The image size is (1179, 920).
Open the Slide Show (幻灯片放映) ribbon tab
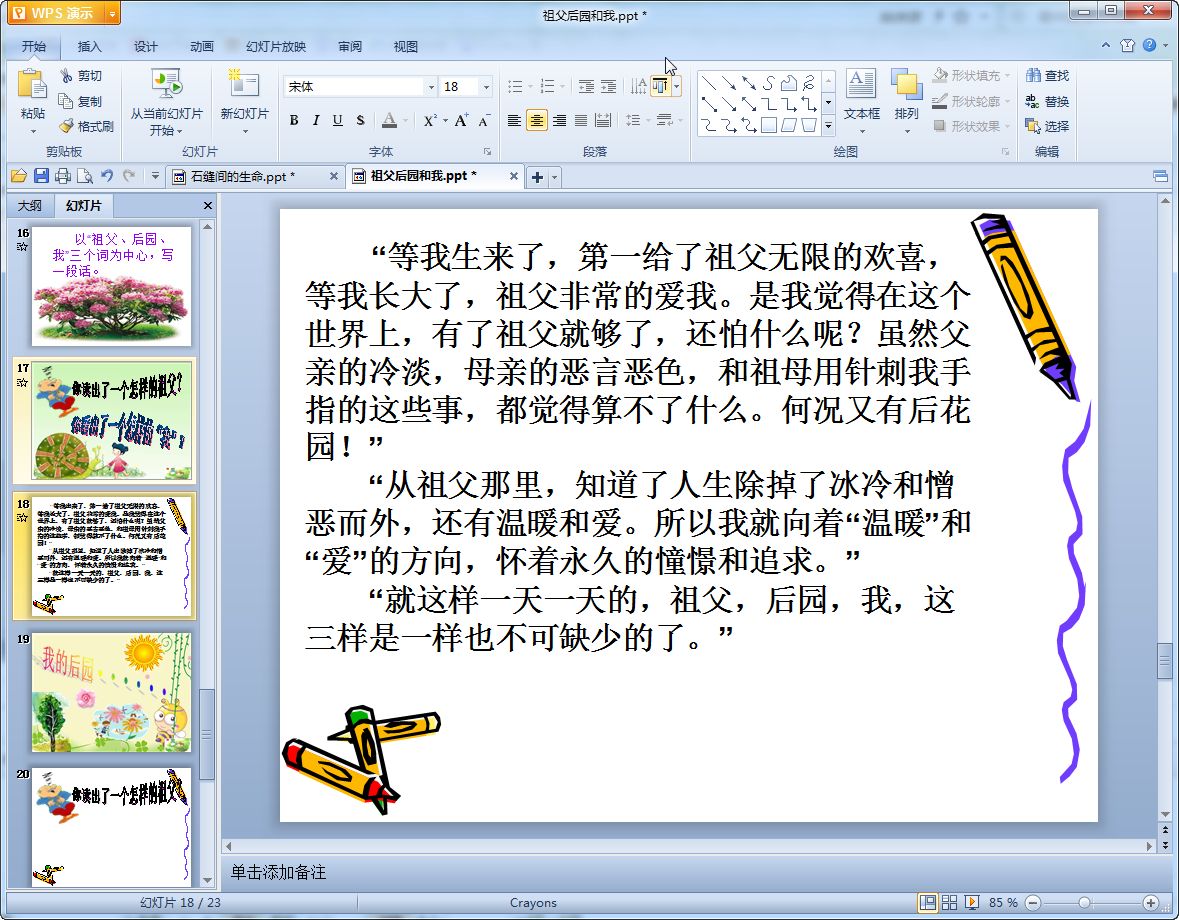275,47
